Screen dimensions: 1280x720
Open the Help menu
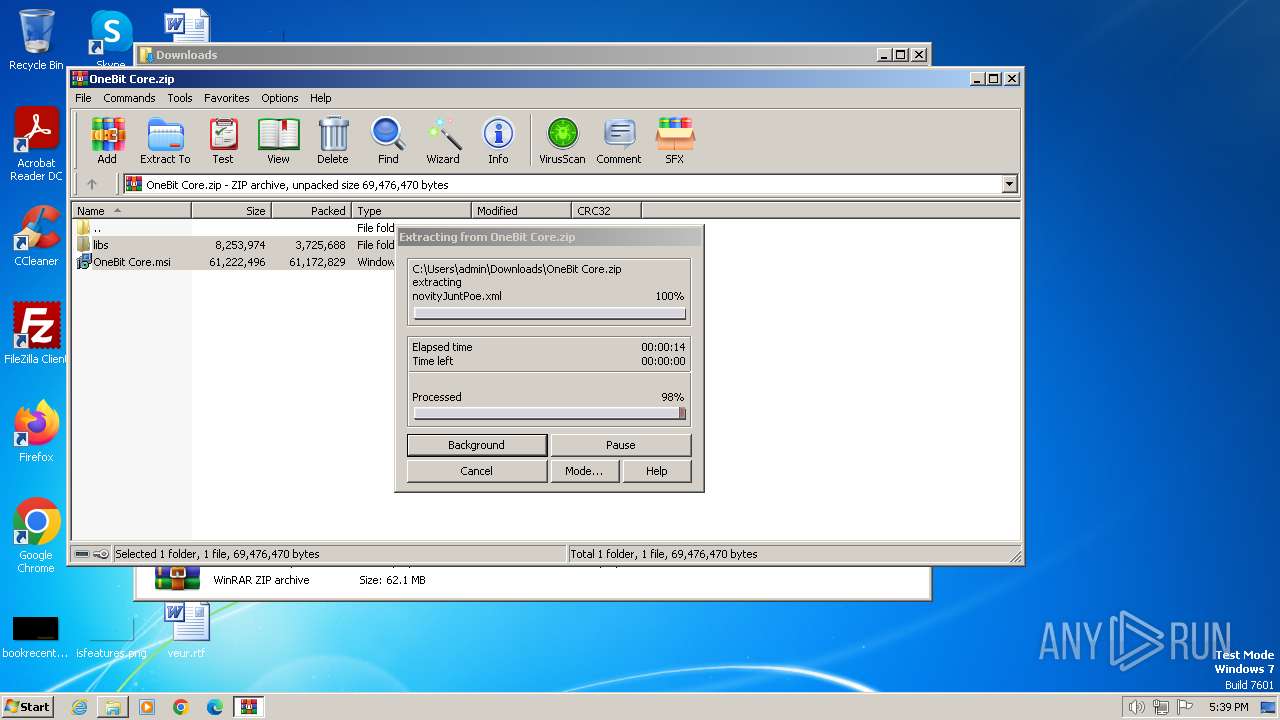pyautogui.click(x=320, y=98)
